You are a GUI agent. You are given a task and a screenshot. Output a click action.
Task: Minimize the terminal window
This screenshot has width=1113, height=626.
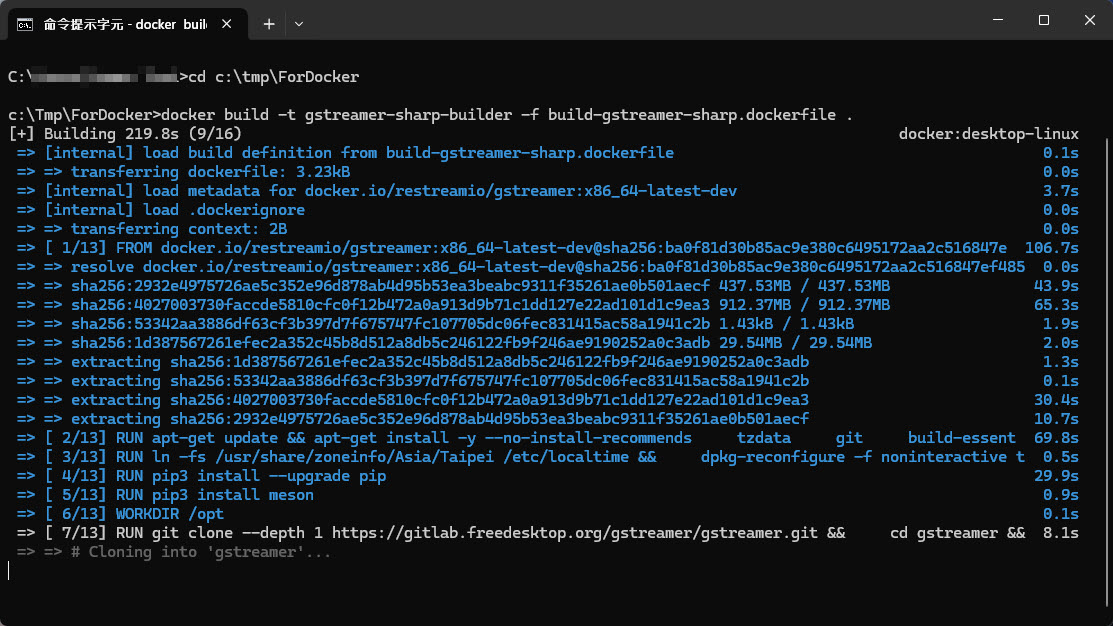[996, 20]
